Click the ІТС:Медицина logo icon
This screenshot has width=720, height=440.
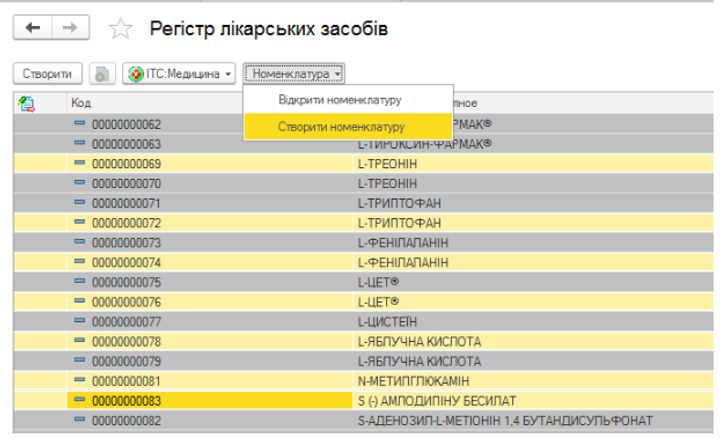135,74
